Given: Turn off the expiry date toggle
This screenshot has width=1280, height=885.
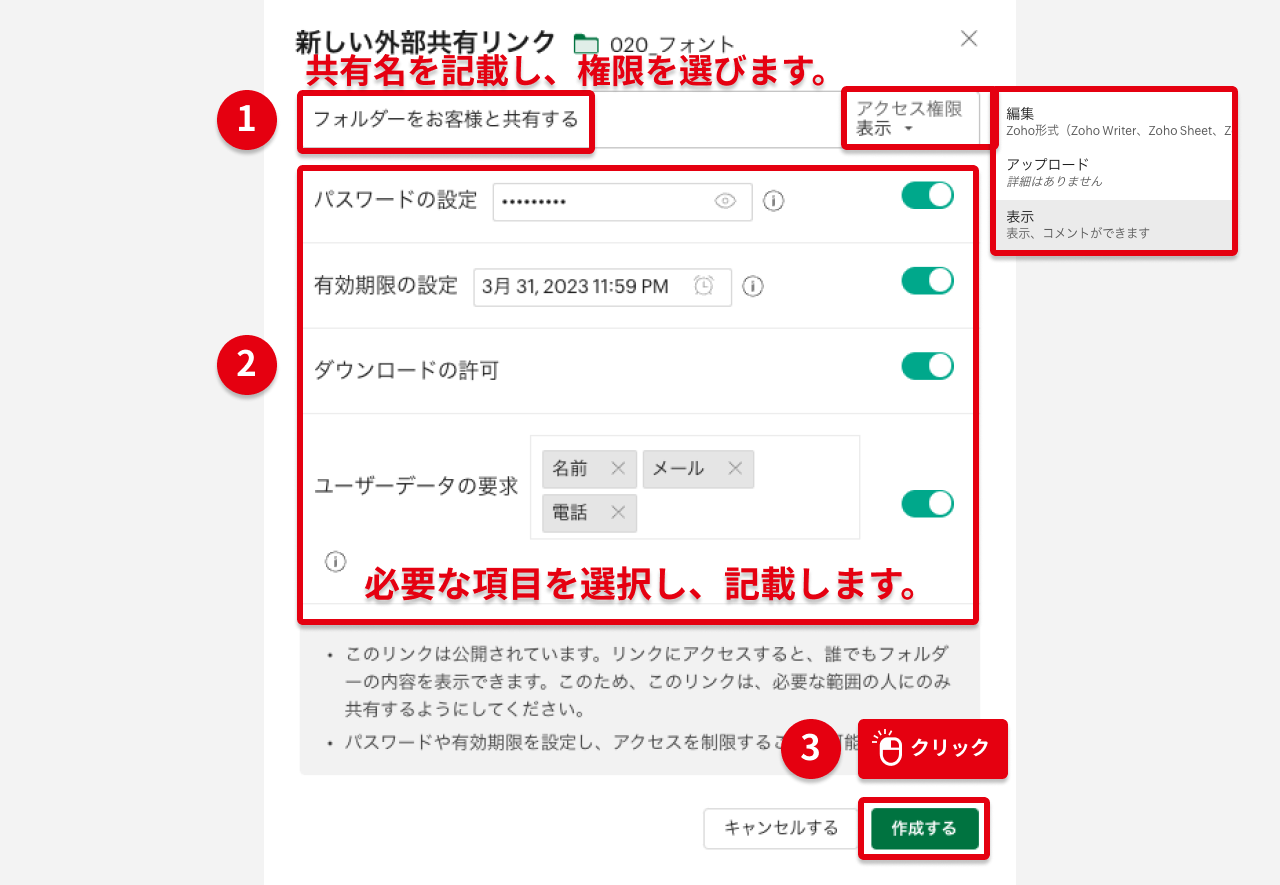Looking at the screenshot, I should [927, 281].
